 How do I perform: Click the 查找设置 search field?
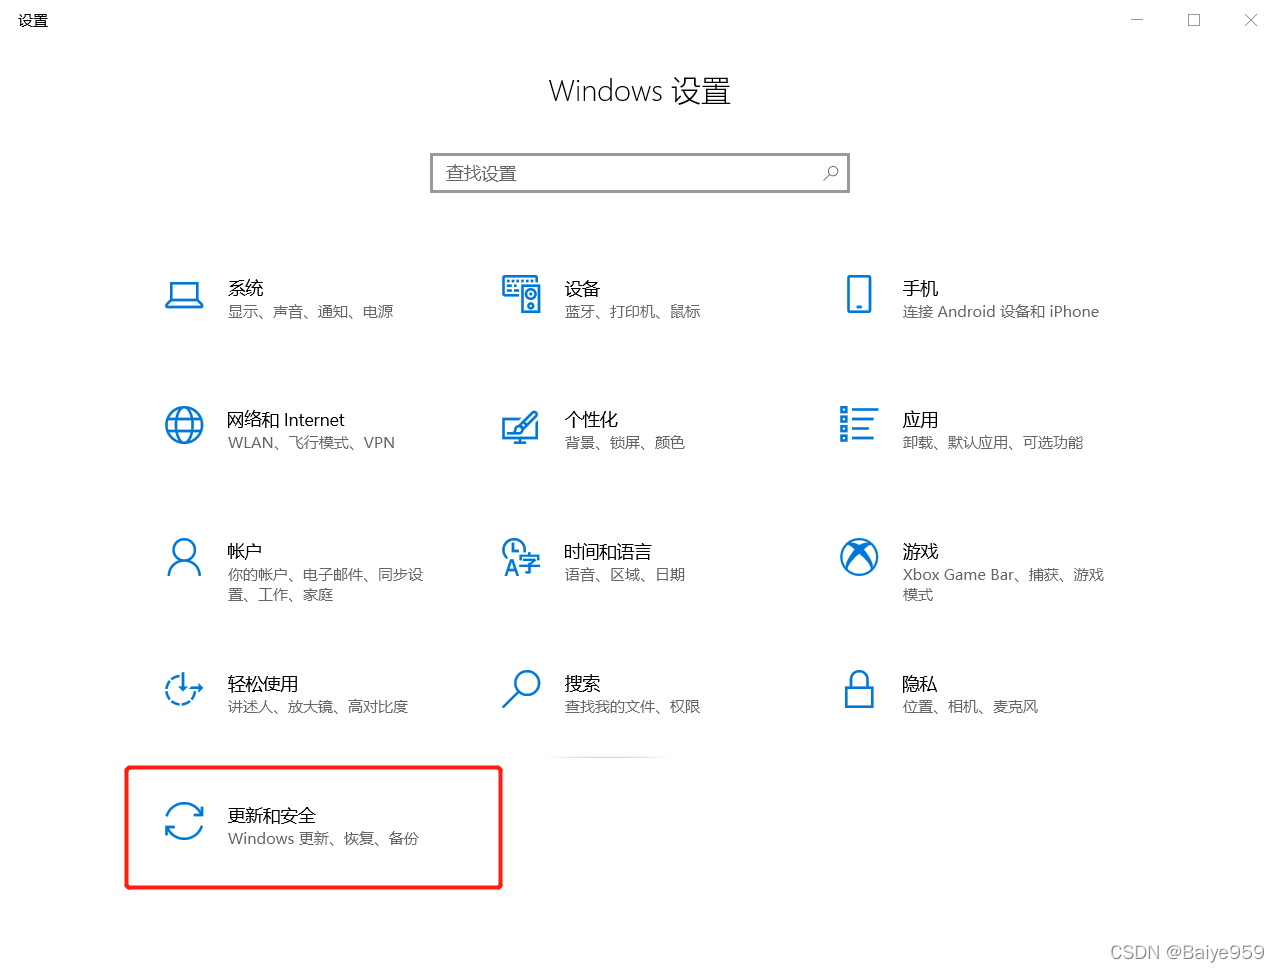click(640, 173)
